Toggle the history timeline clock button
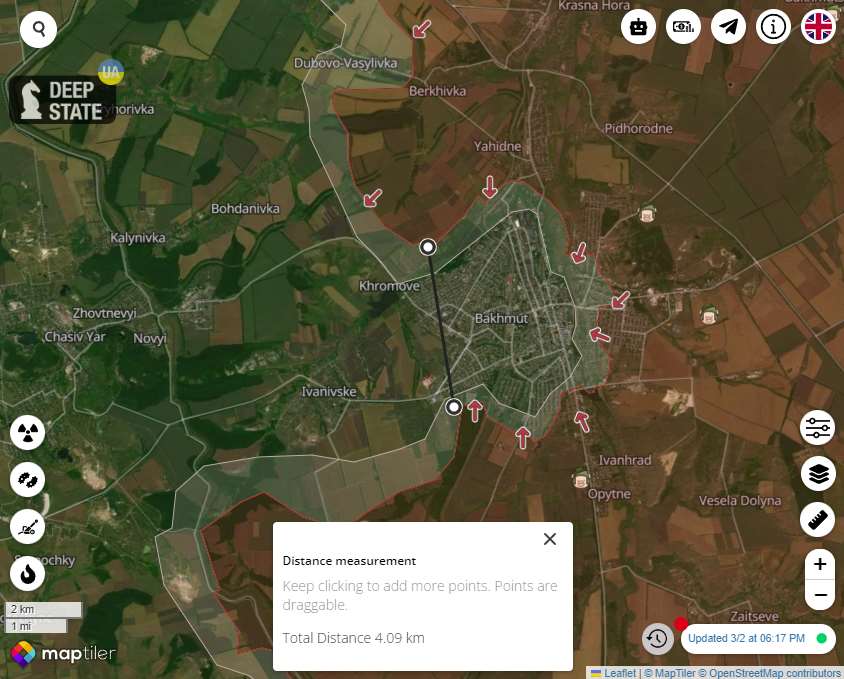The image size is (844, 679). tap(657, 638)
